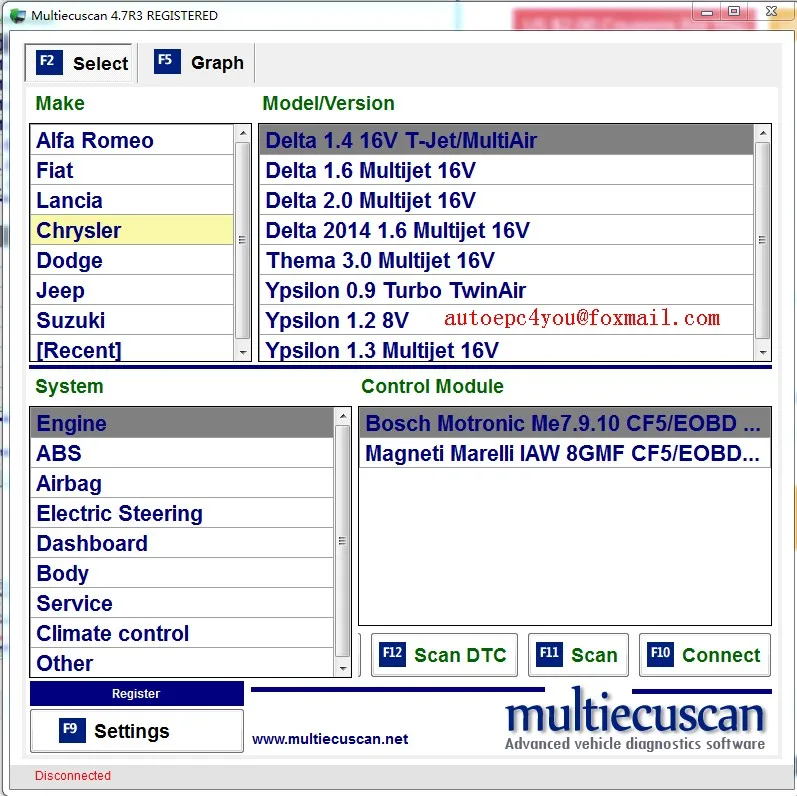
Task: Choose Jeep from Make list
Action: pos(132,290)
